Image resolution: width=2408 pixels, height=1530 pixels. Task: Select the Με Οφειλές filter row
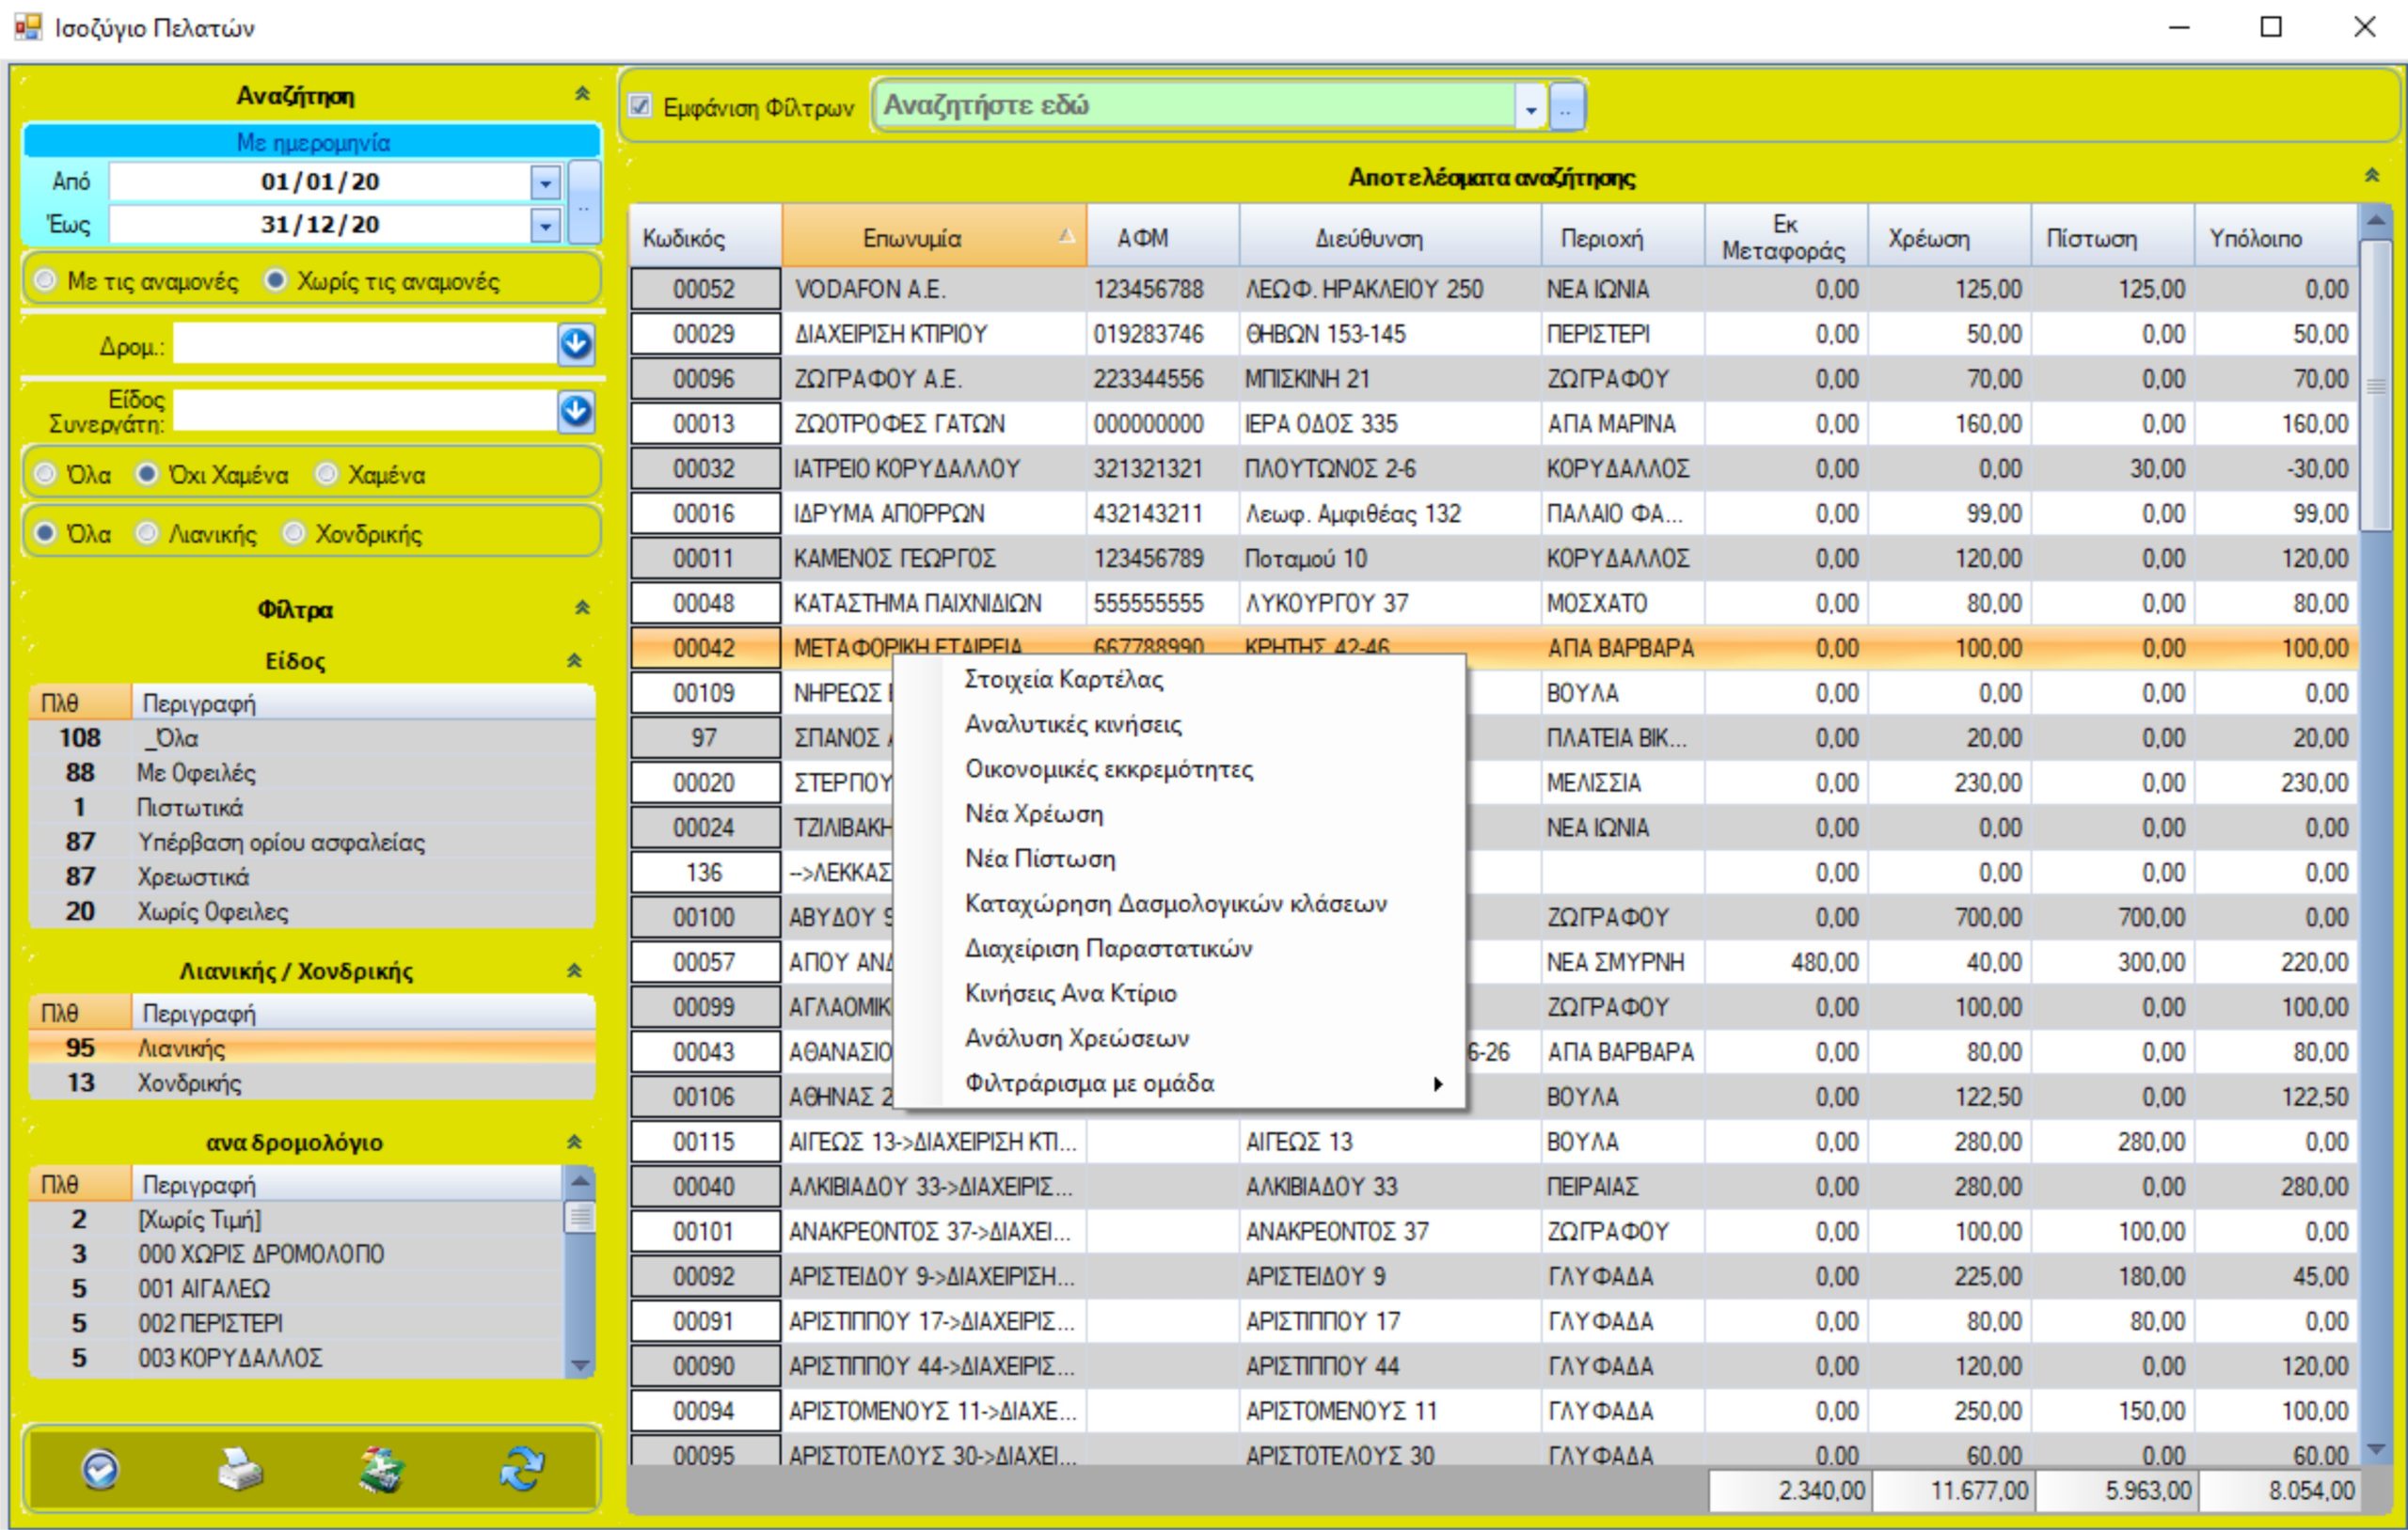click(x=196, y=773)
